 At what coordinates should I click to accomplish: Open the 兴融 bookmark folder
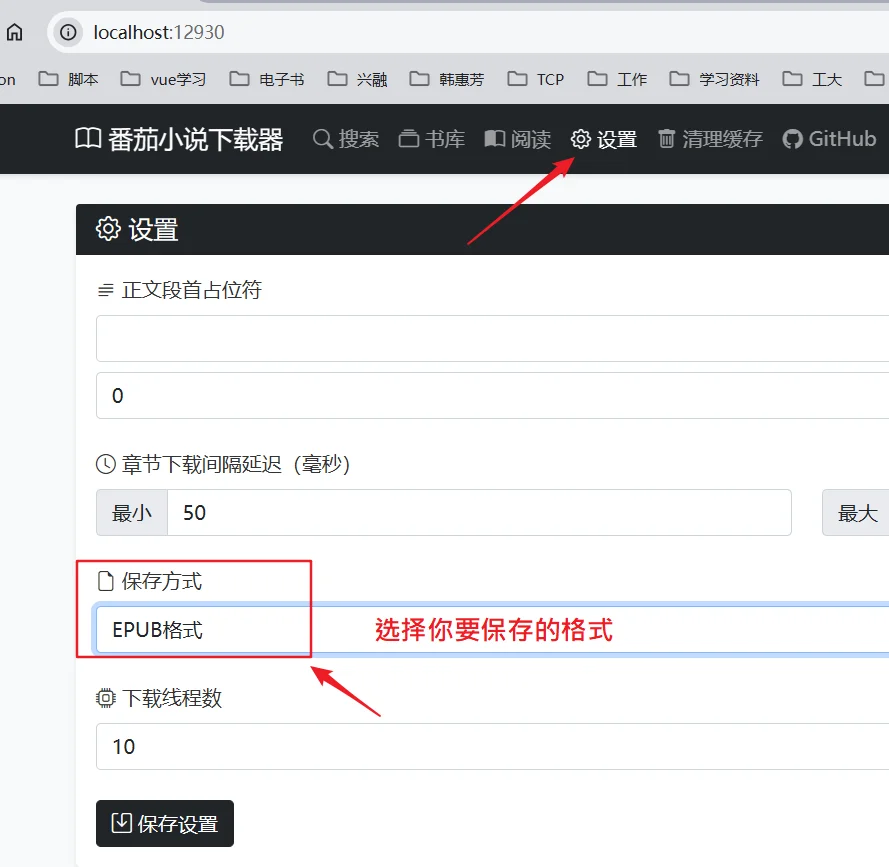[x=357, y=79]
